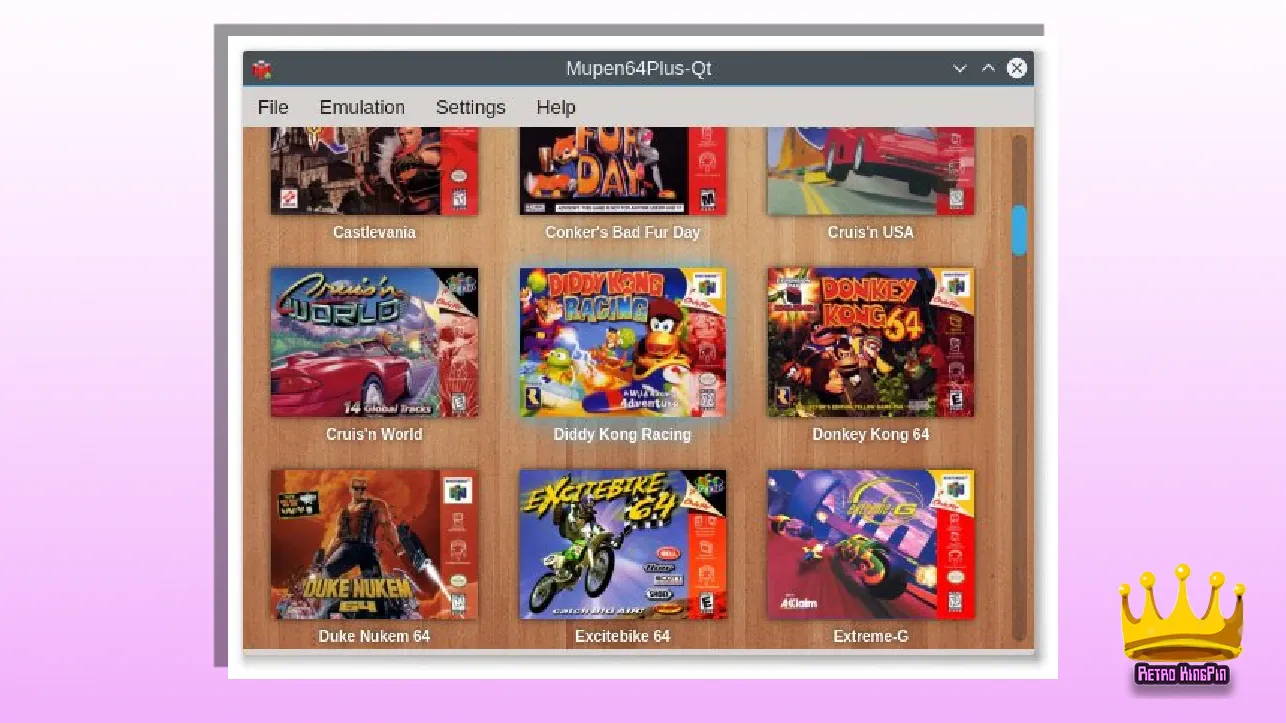Select Conker's Bad Fur Day cover
The width and height of the screenshot is (1286, 723).
622,171
